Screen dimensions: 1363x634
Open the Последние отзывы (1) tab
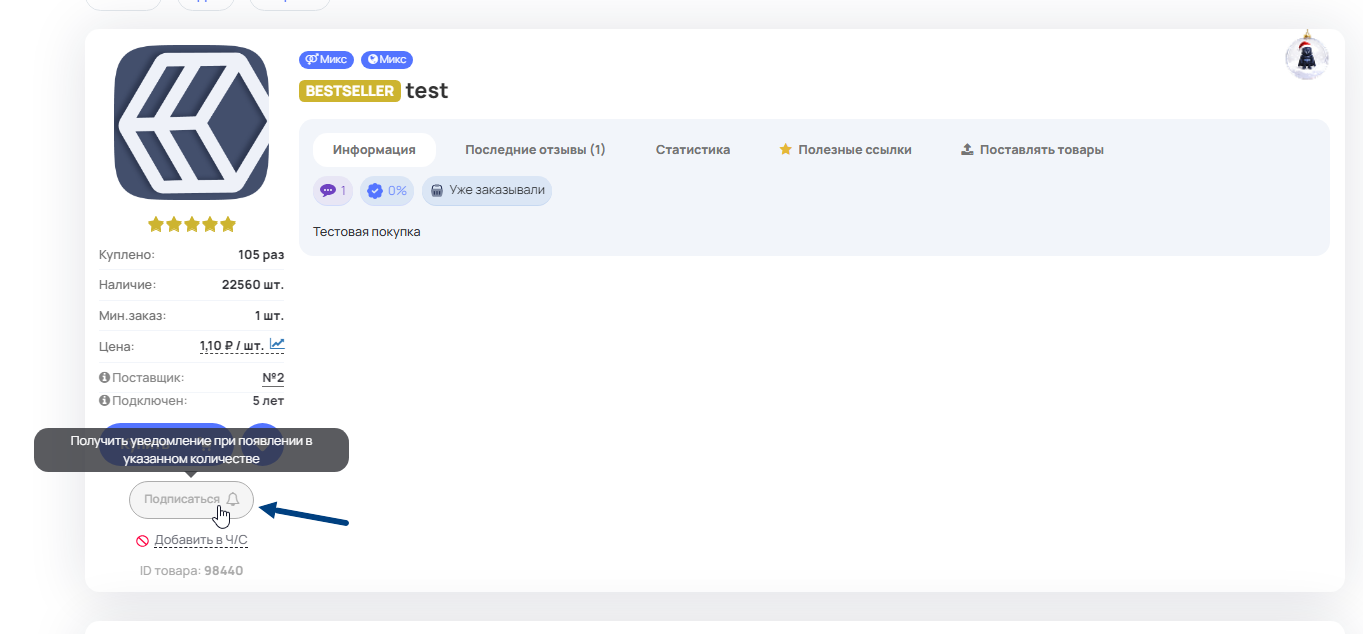(x=535, y=150)
